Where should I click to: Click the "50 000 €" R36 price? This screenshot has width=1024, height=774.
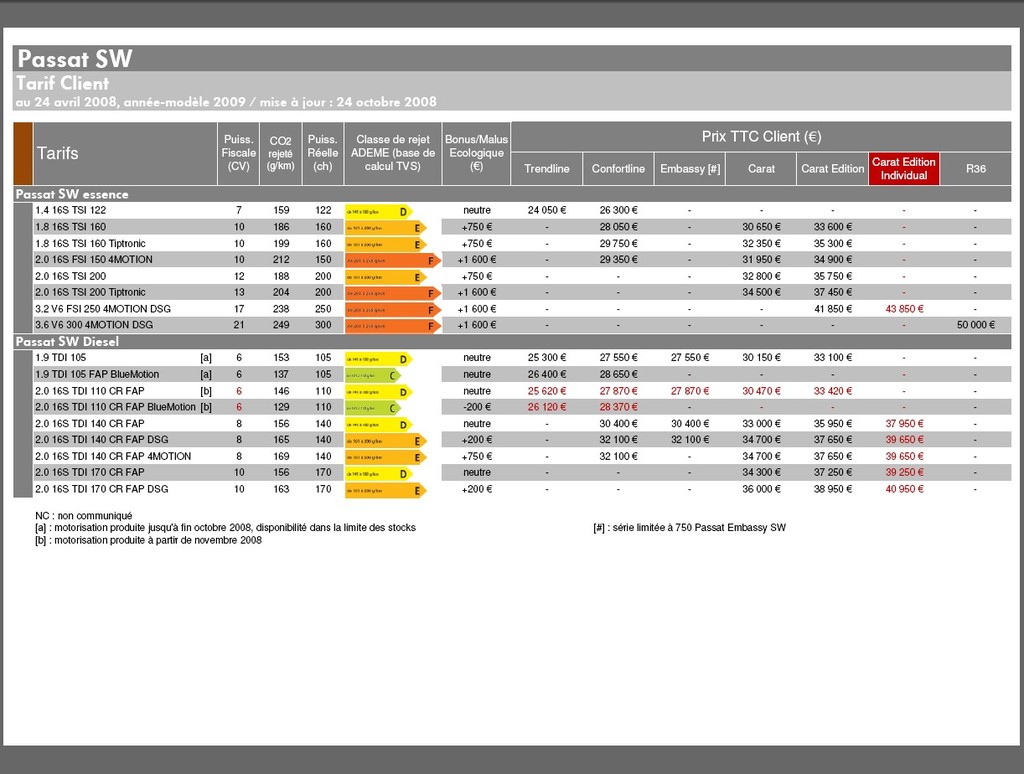pos(976,325)
